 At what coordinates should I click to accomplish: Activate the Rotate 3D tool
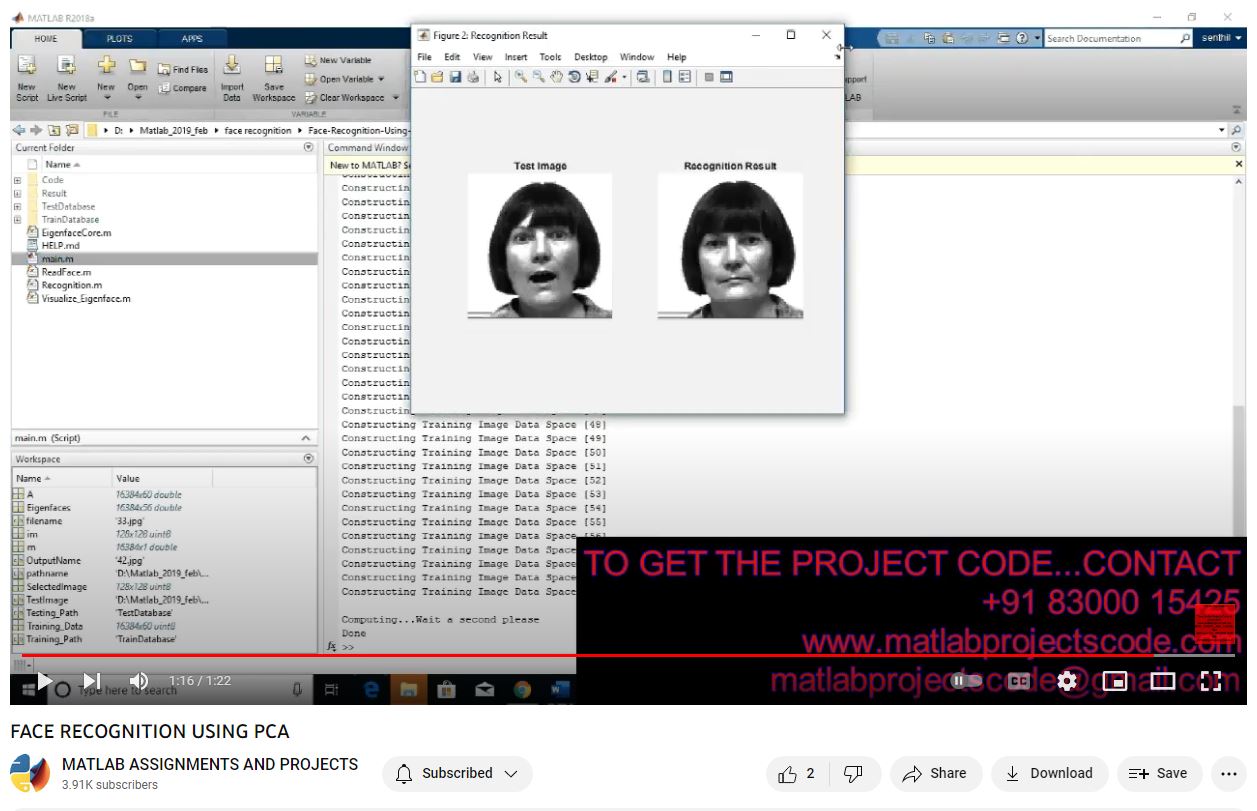[x=574, y=77]
